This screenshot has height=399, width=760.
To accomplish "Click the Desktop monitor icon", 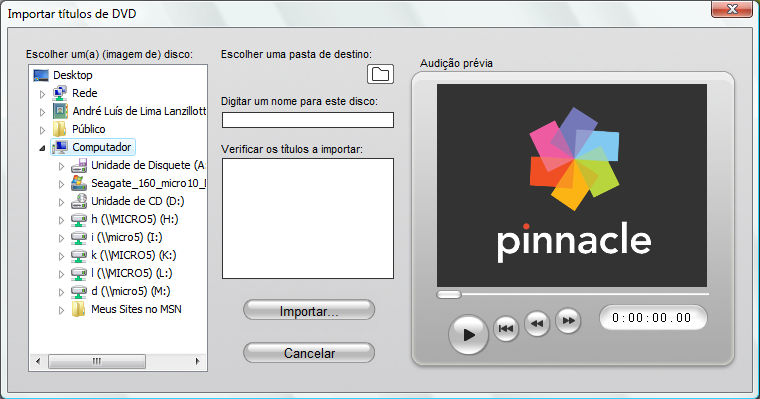I will [41, 75].
